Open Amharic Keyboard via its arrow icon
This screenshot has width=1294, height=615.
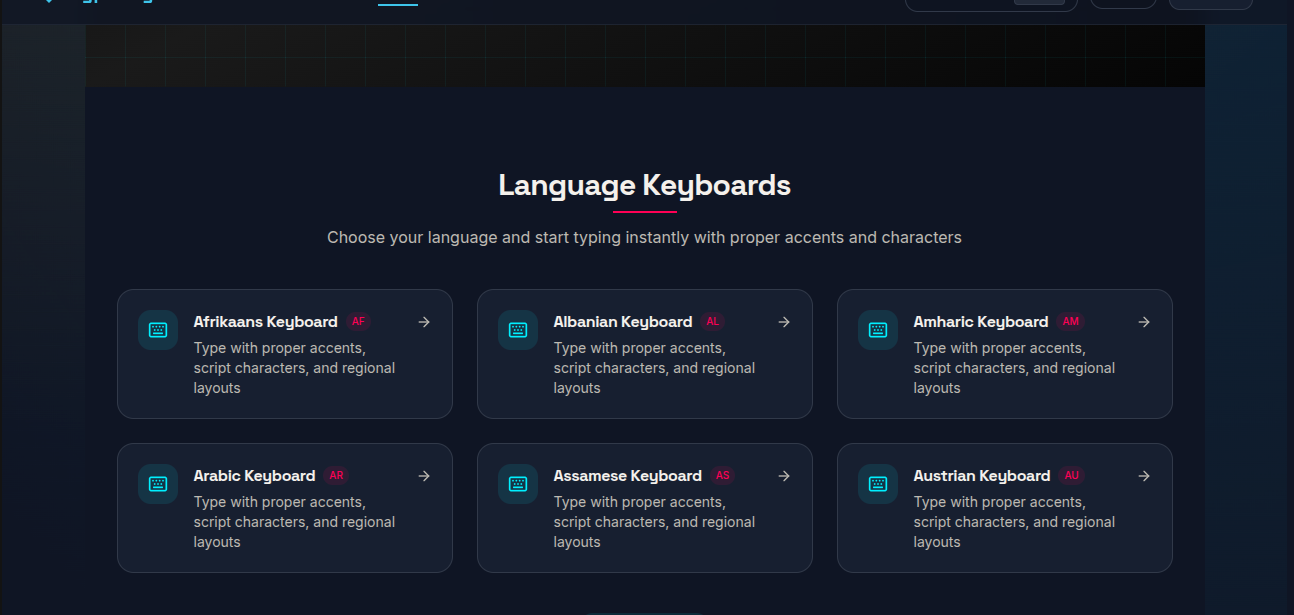pos(1144,322)
